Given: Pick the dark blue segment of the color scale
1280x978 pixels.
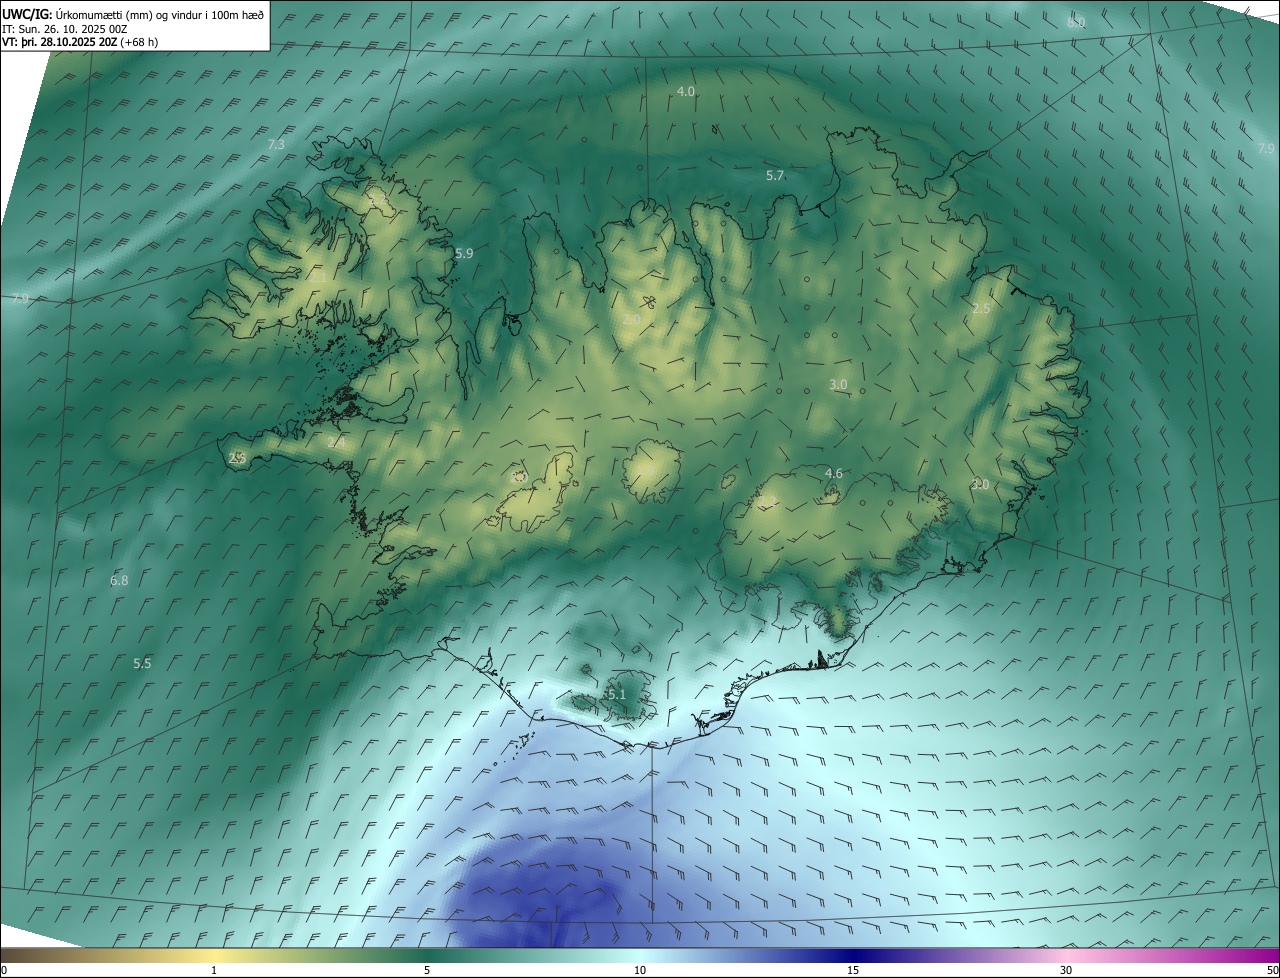Looking at the screenshot, I should [x=853, y=956].
